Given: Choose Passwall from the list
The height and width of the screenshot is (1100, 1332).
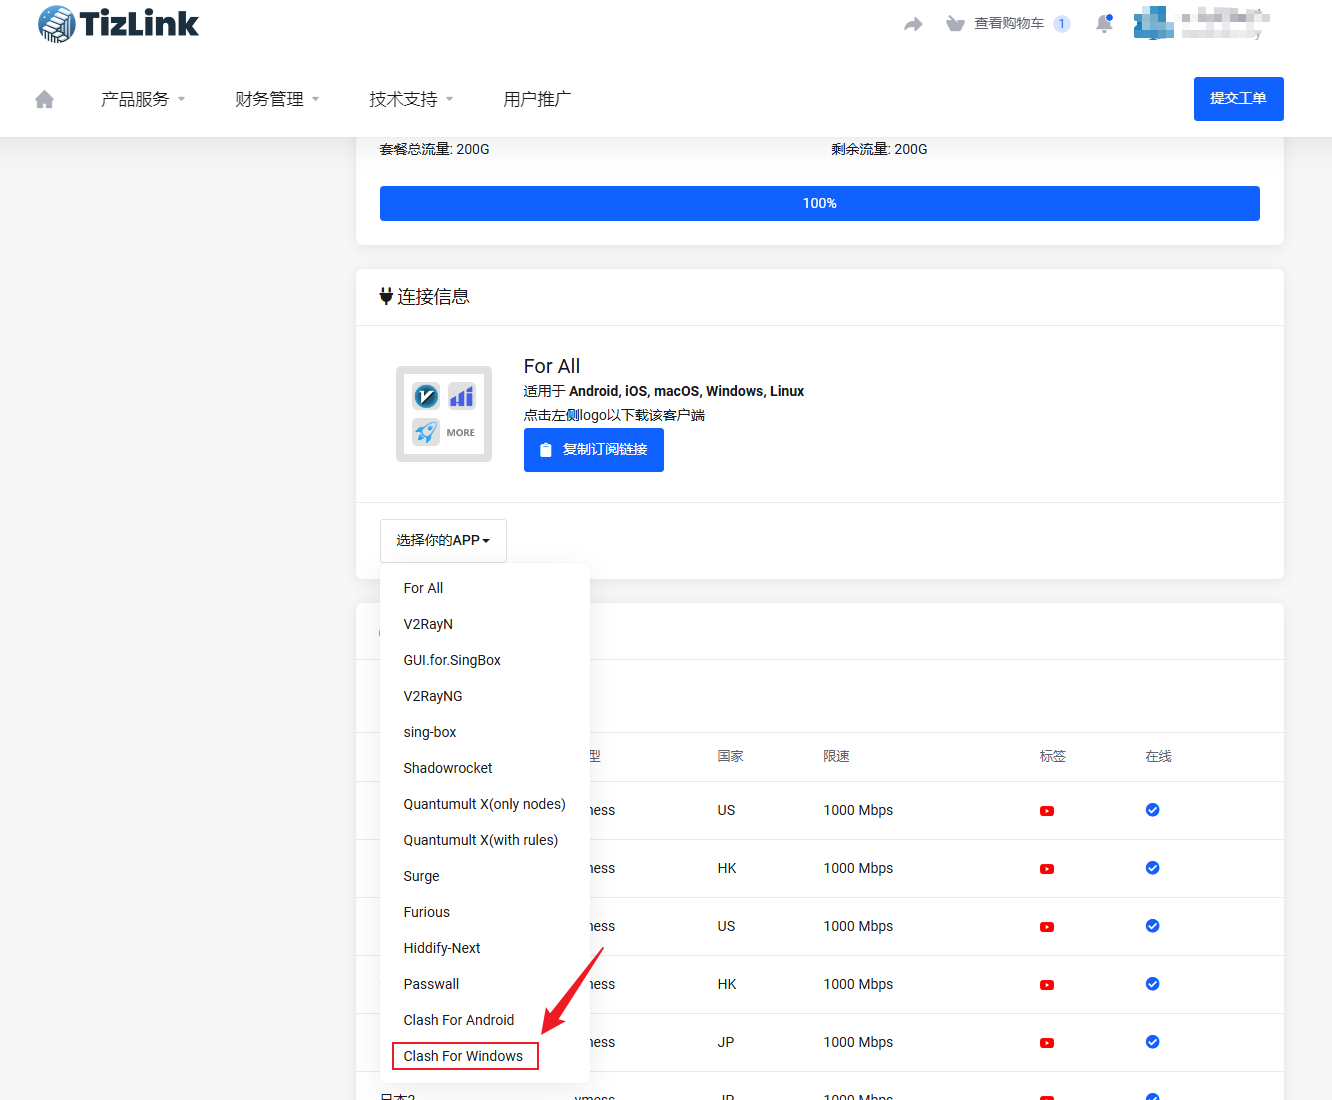Looking at the screenshot, I should (485, 984).
